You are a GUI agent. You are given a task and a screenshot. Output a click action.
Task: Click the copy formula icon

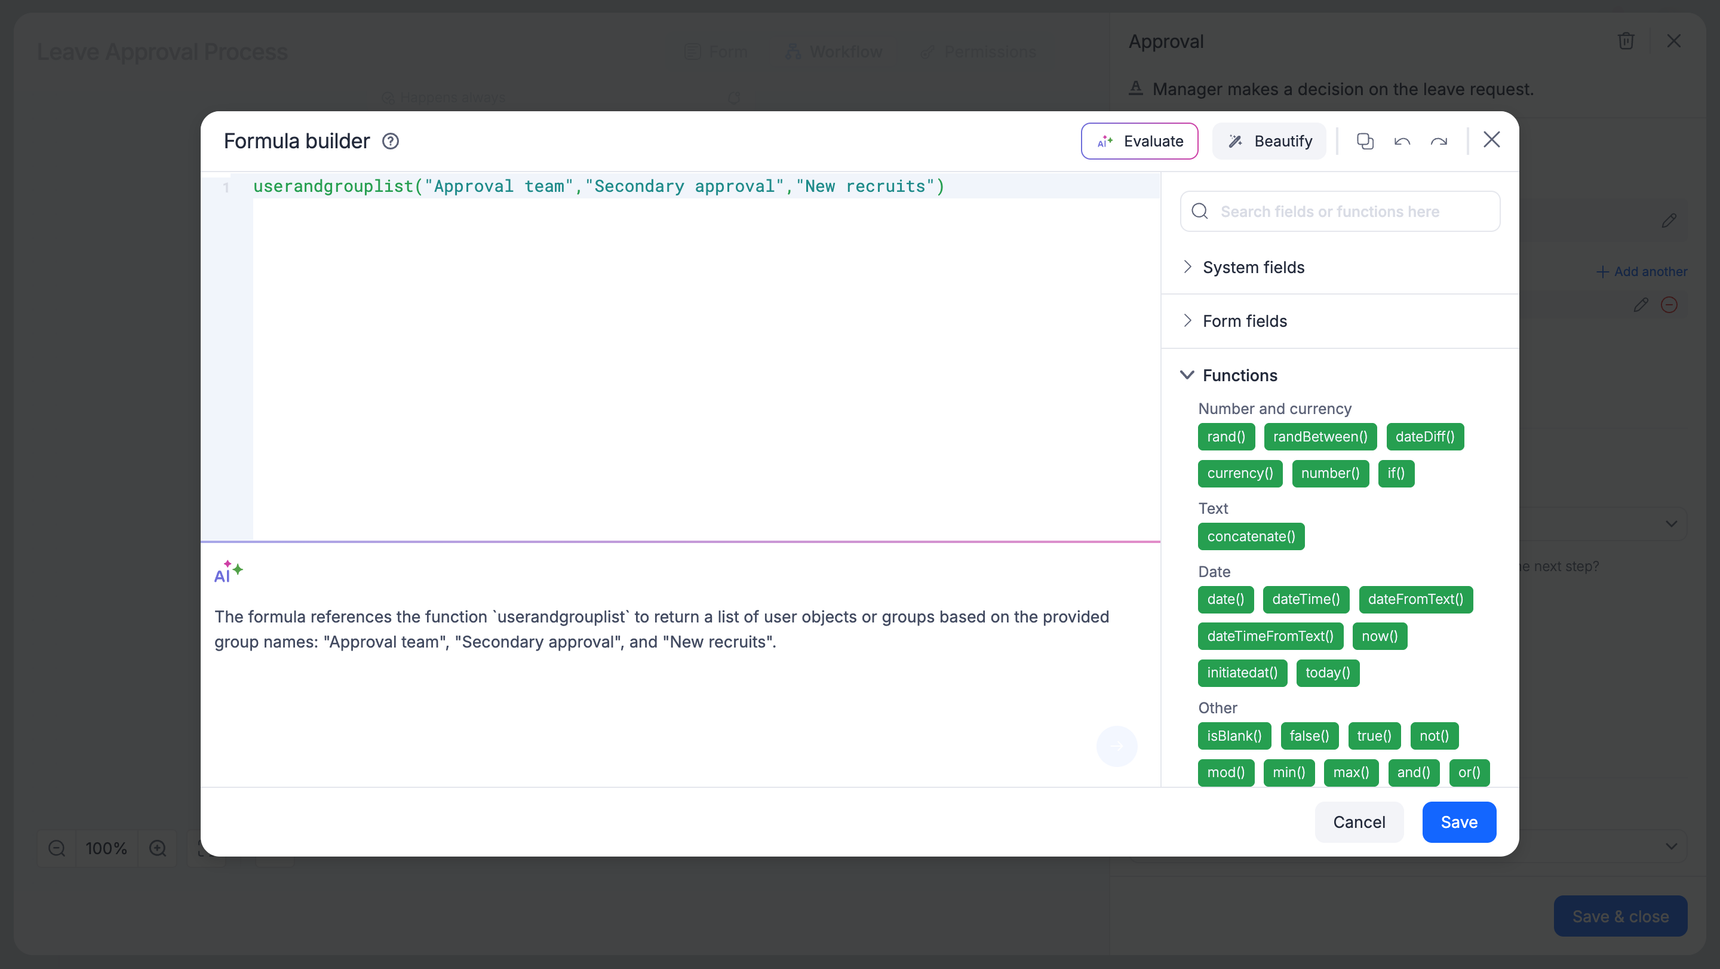pos(1365,141)
